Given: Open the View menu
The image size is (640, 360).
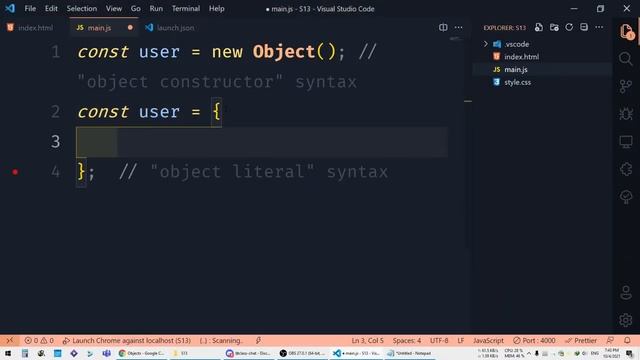Looking at the screenshot, I should (113, 8).
